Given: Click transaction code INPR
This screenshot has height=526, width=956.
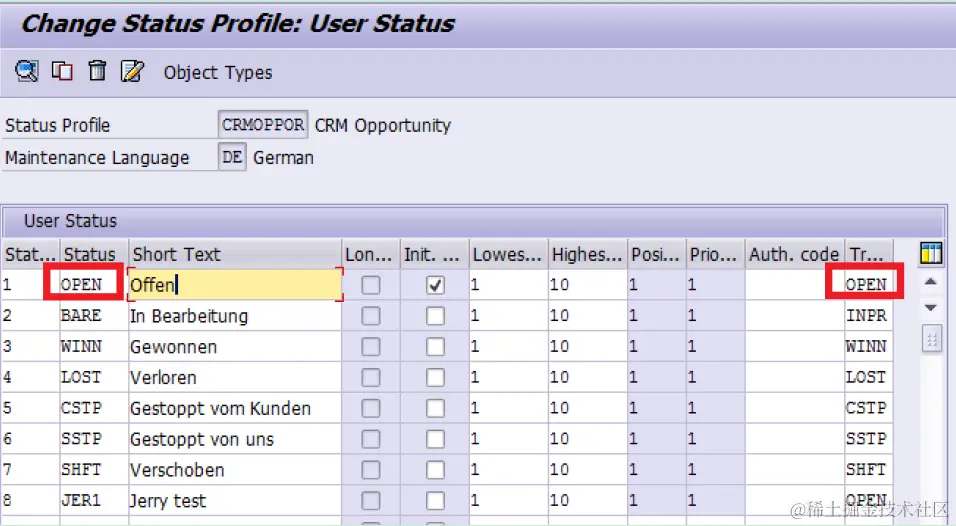Looking at the screenshot, I should click(866, 315).
